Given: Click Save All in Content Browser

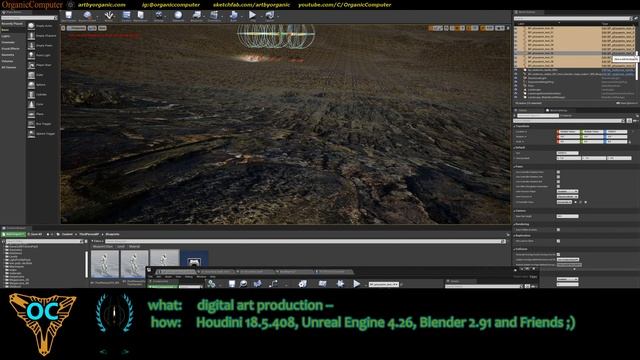Looking at the screenshot, I should click(36, 234).
